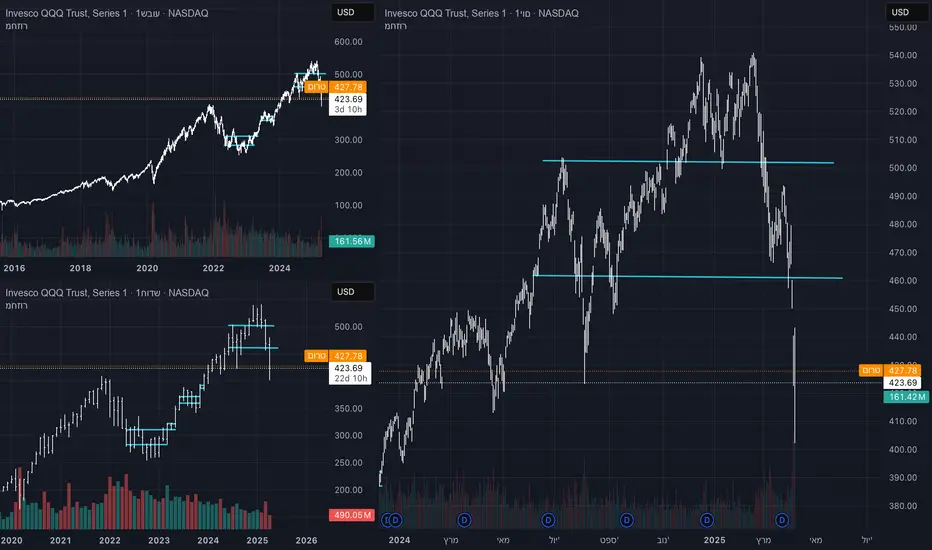Screen dimensions: 932x550
Task: Select the upper cyan horizontal line on the daily chart
Action: [x=688, y=161]
